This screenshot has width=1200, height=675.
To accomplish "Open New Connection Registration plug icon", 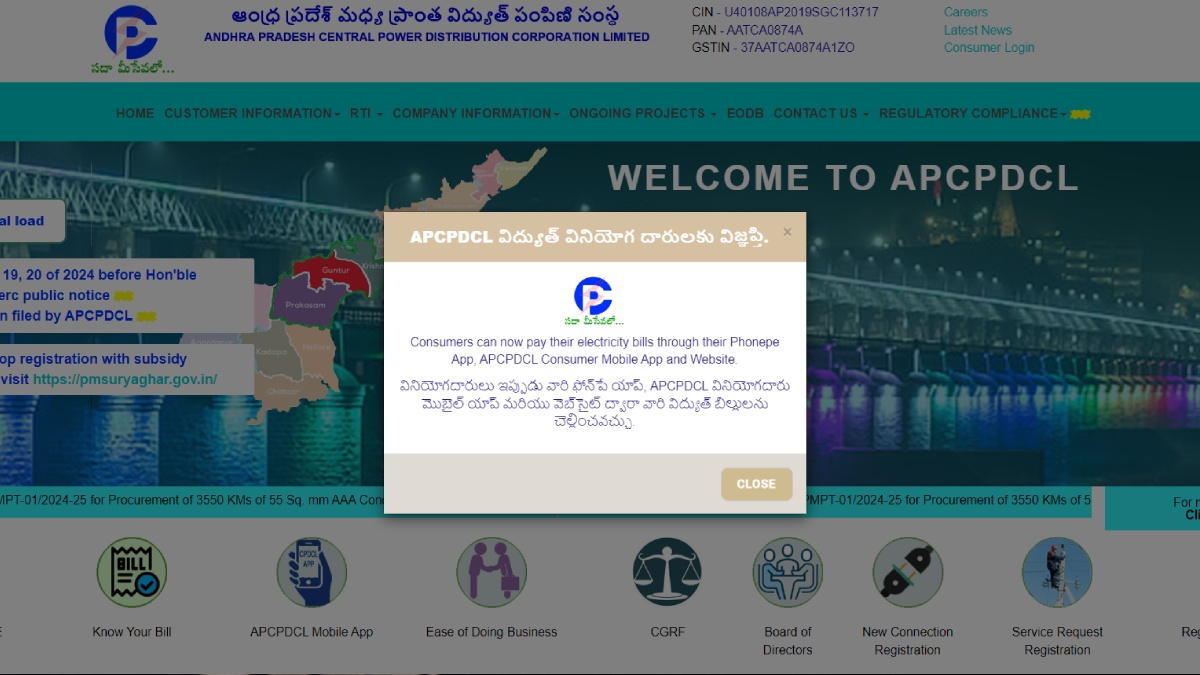I will [907, 572].
